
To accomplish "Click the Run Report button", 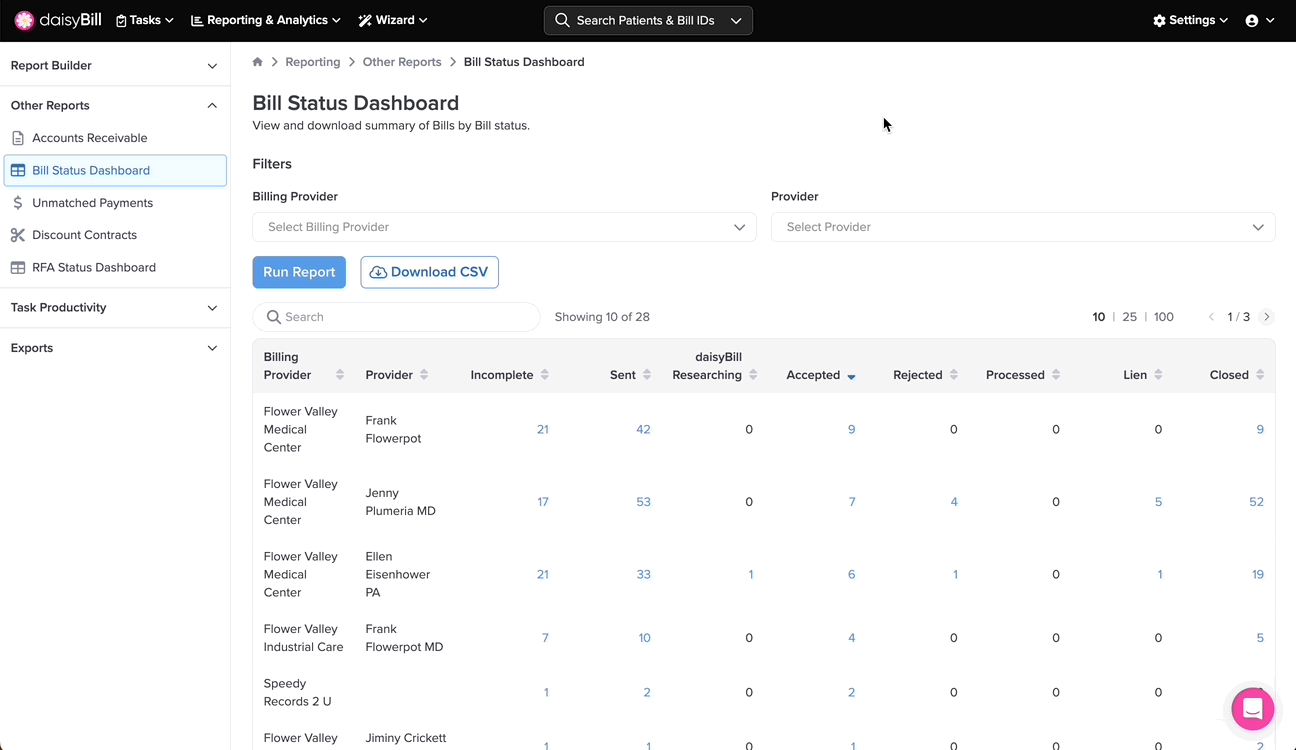I will 299,272.
